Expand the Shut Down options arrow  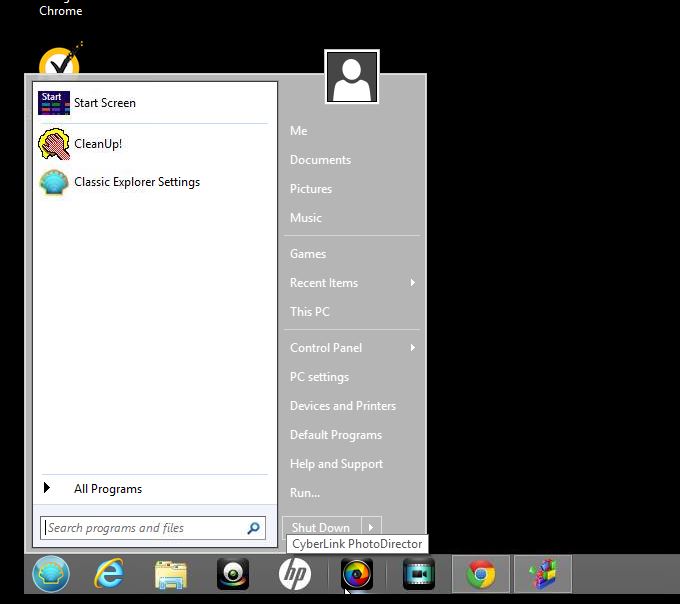(370, 528)
